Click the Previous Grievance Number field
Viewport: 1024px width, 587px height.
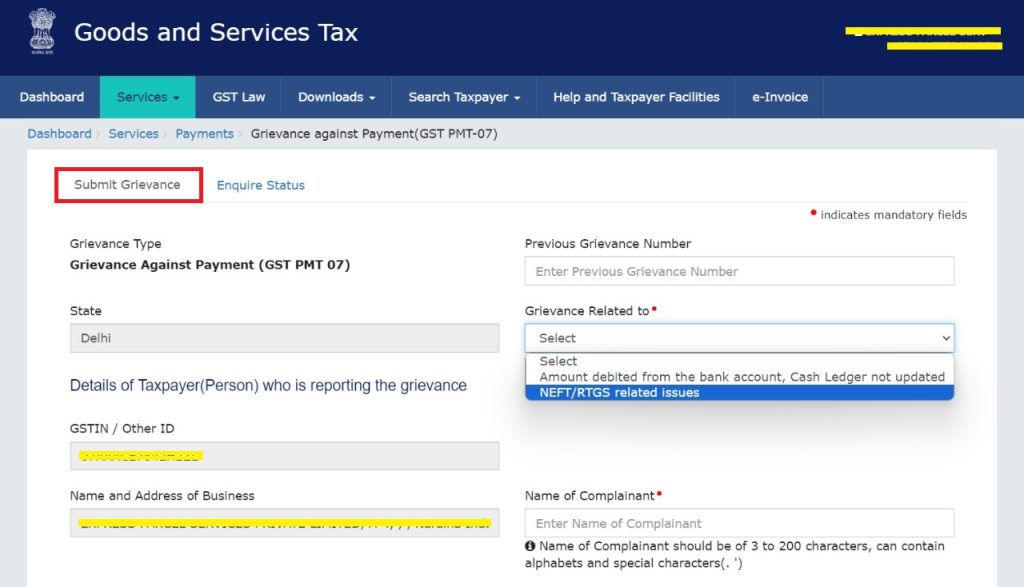coord(739,271)
